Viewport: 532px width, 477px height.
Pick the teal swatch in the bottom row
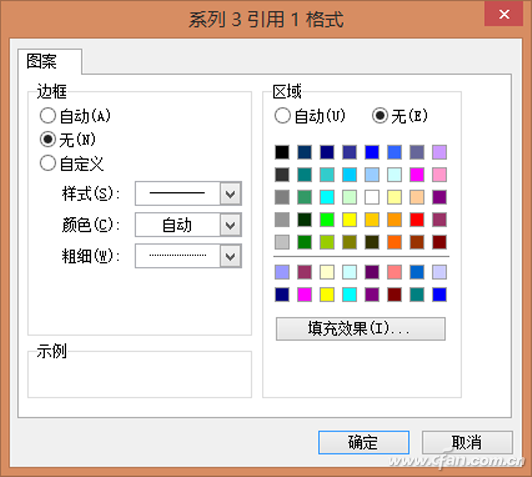point(417,294)
